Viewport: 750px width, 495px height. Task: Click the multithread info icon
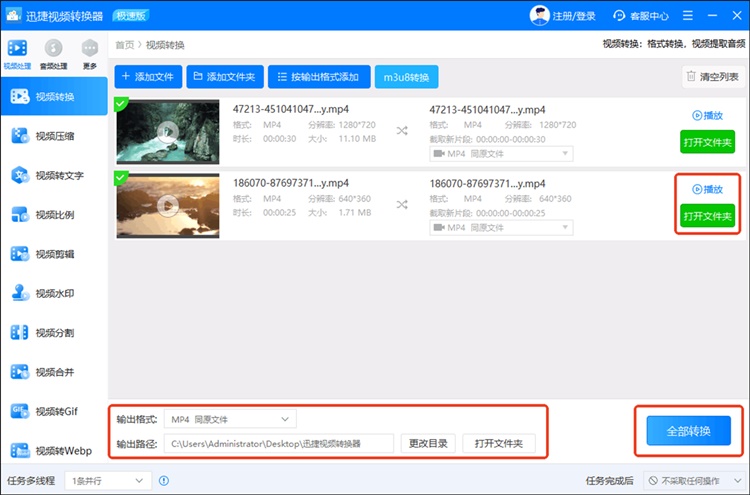[164, 481]
